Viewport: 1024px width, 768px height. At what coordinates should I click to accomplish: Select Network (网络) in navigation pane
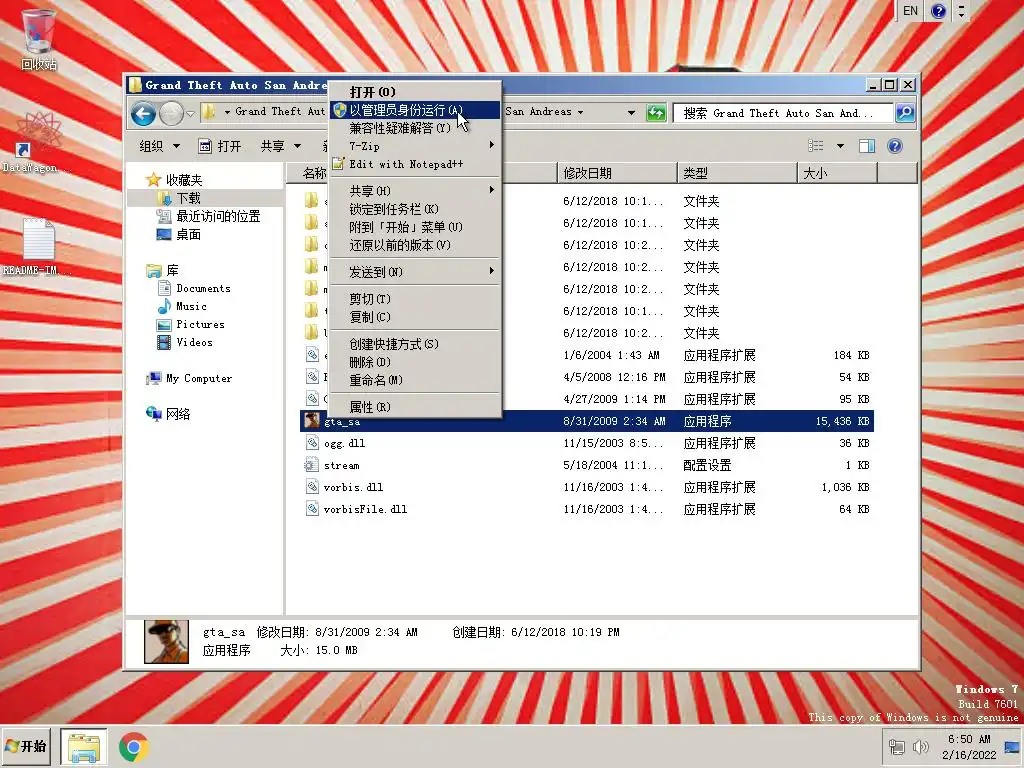(168, 414)
